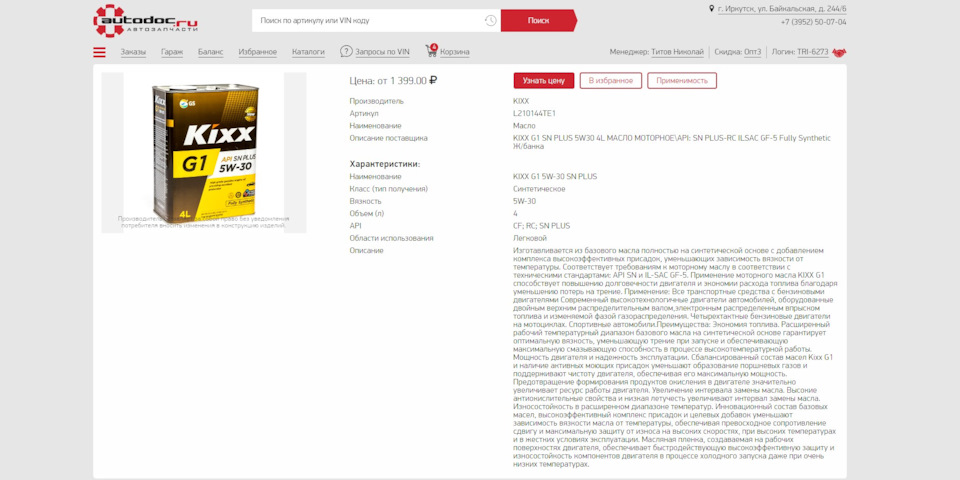Click the Артикул label
Image resolution: width=960 pixels, height=480 pixels.
click(x=364, y=113)
